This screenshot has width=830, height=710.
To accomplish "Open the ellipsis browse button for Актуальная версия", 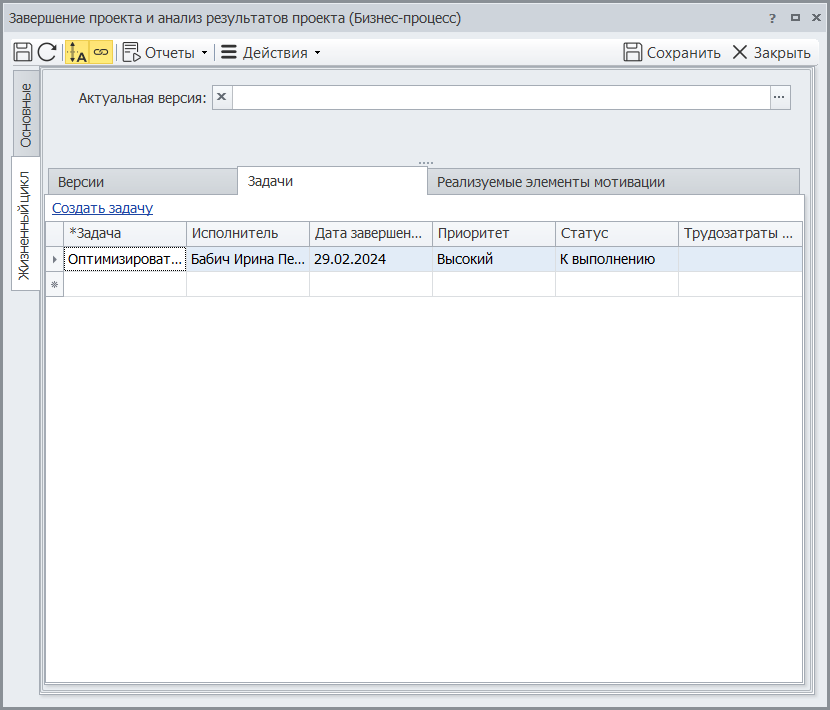I will [x=780, y=97].
